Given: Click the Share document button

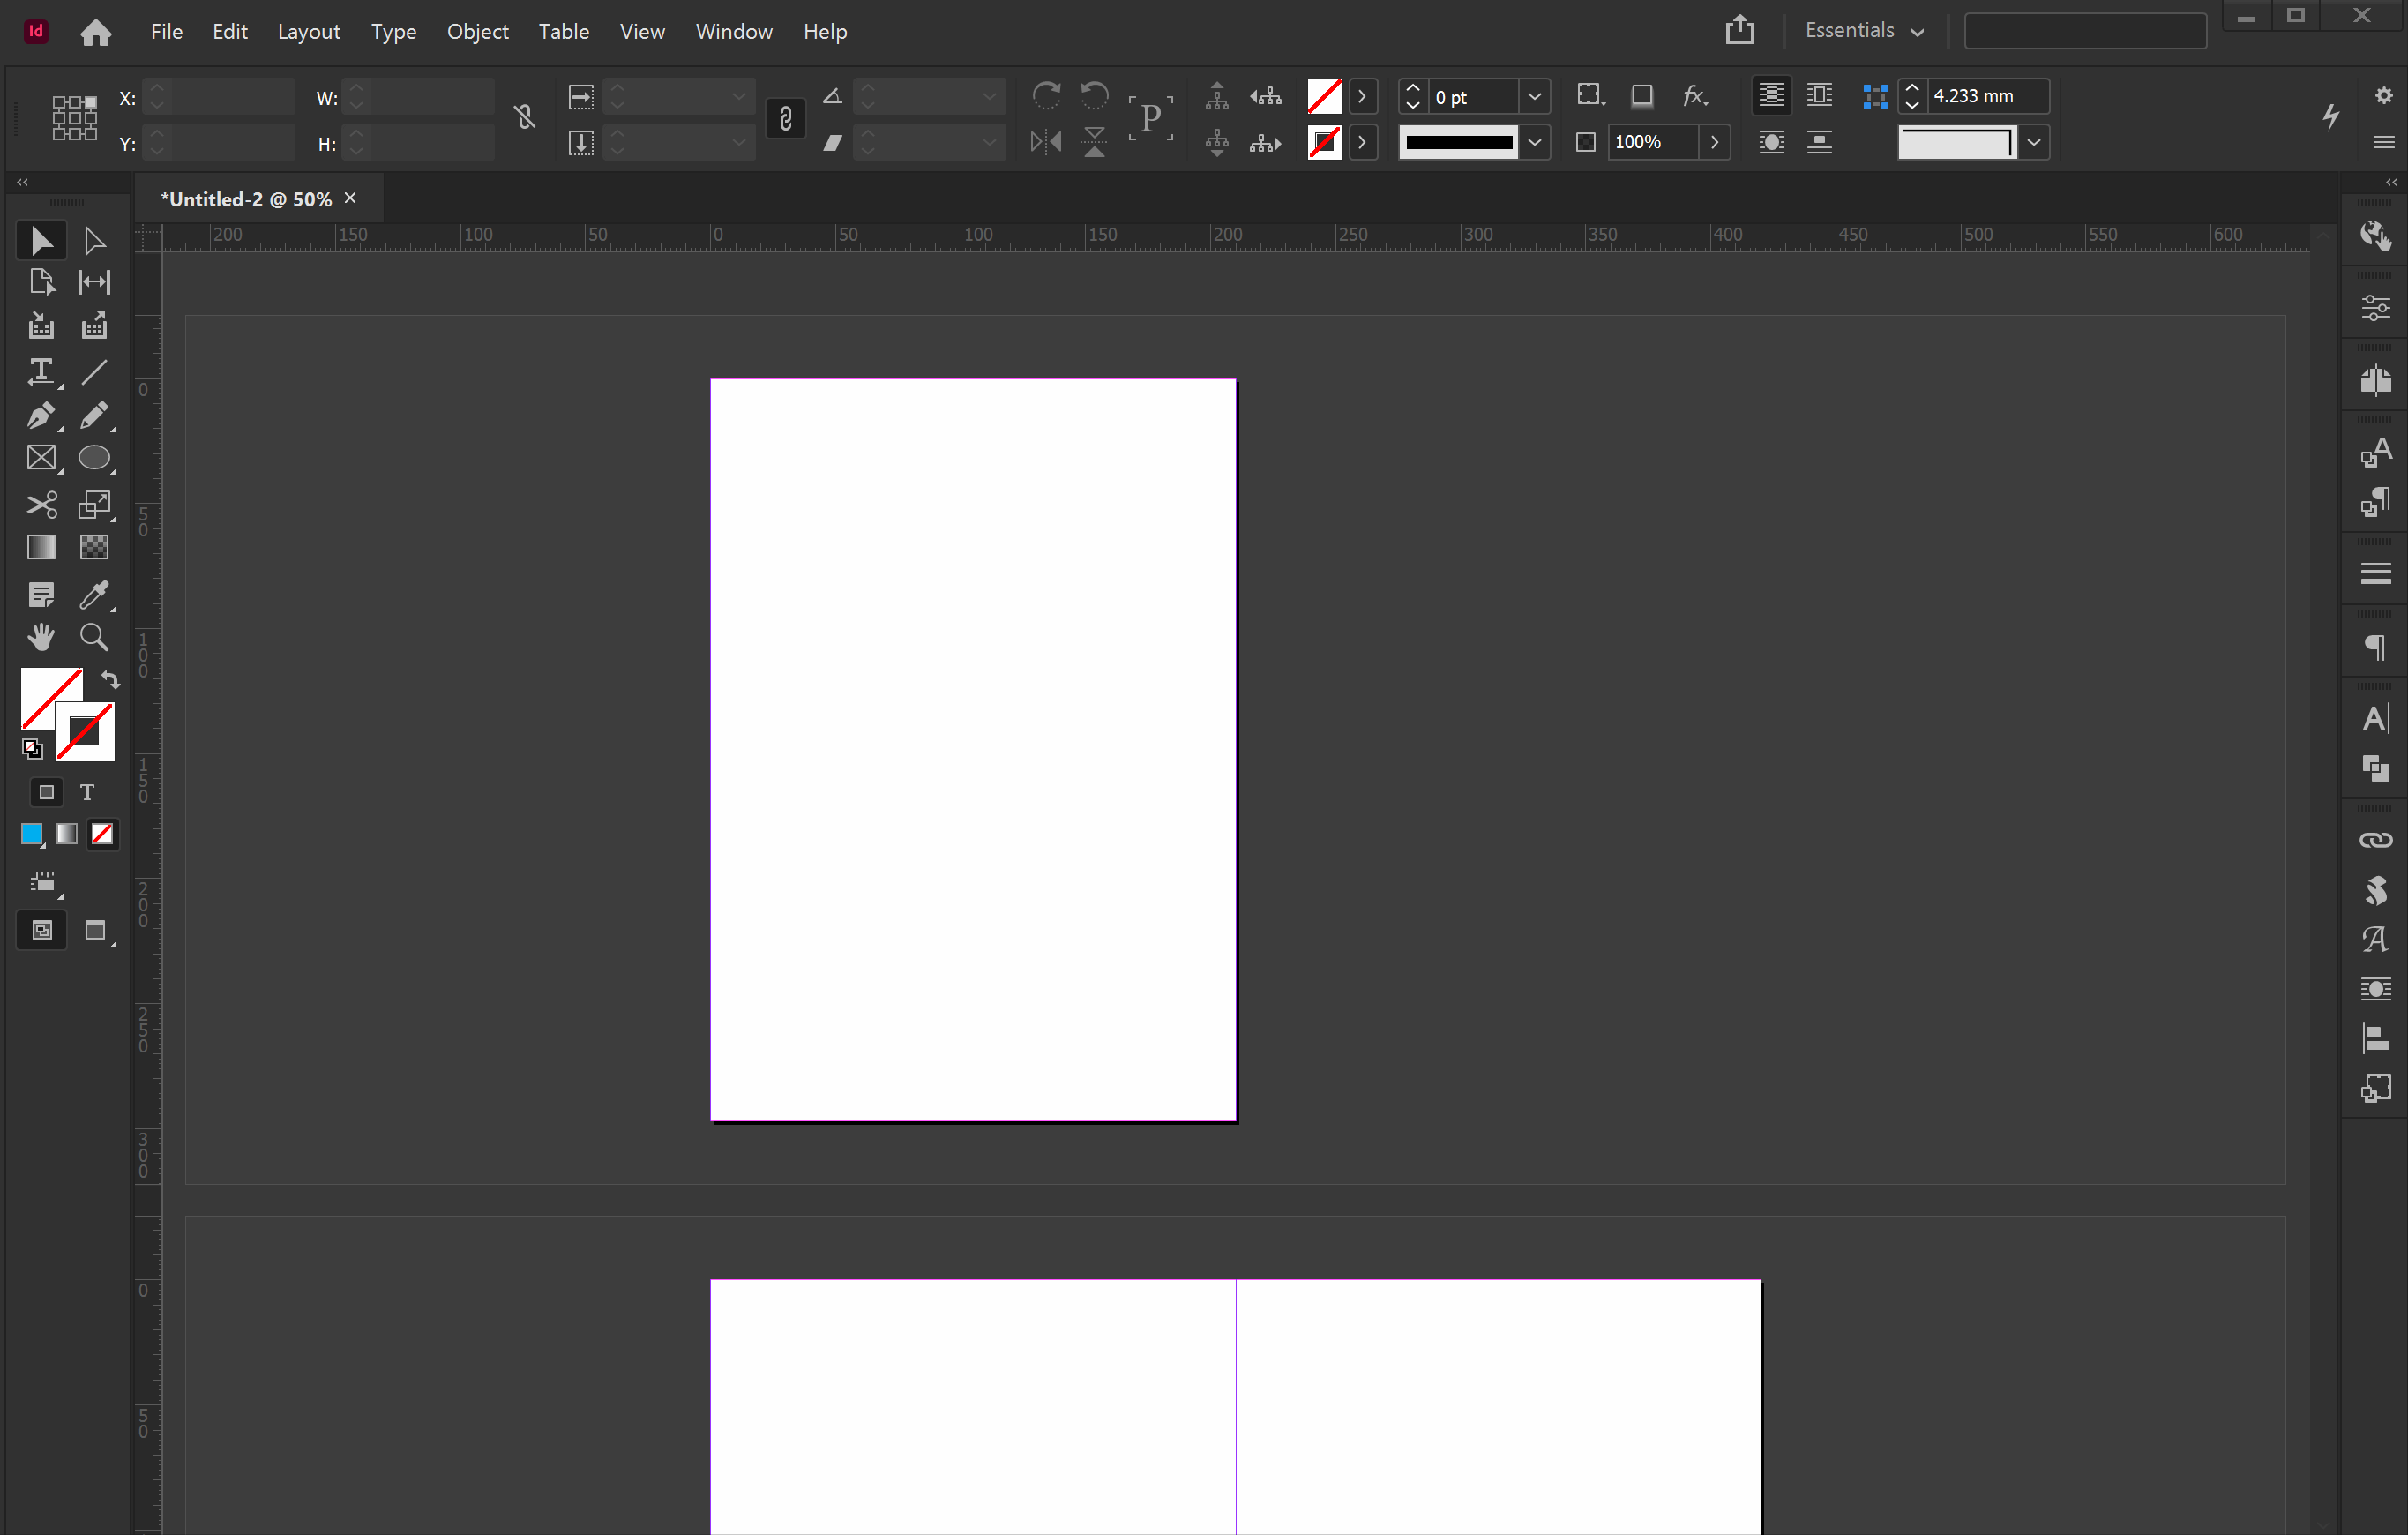Looking at the screenshot, I should tap(1739, 30).
